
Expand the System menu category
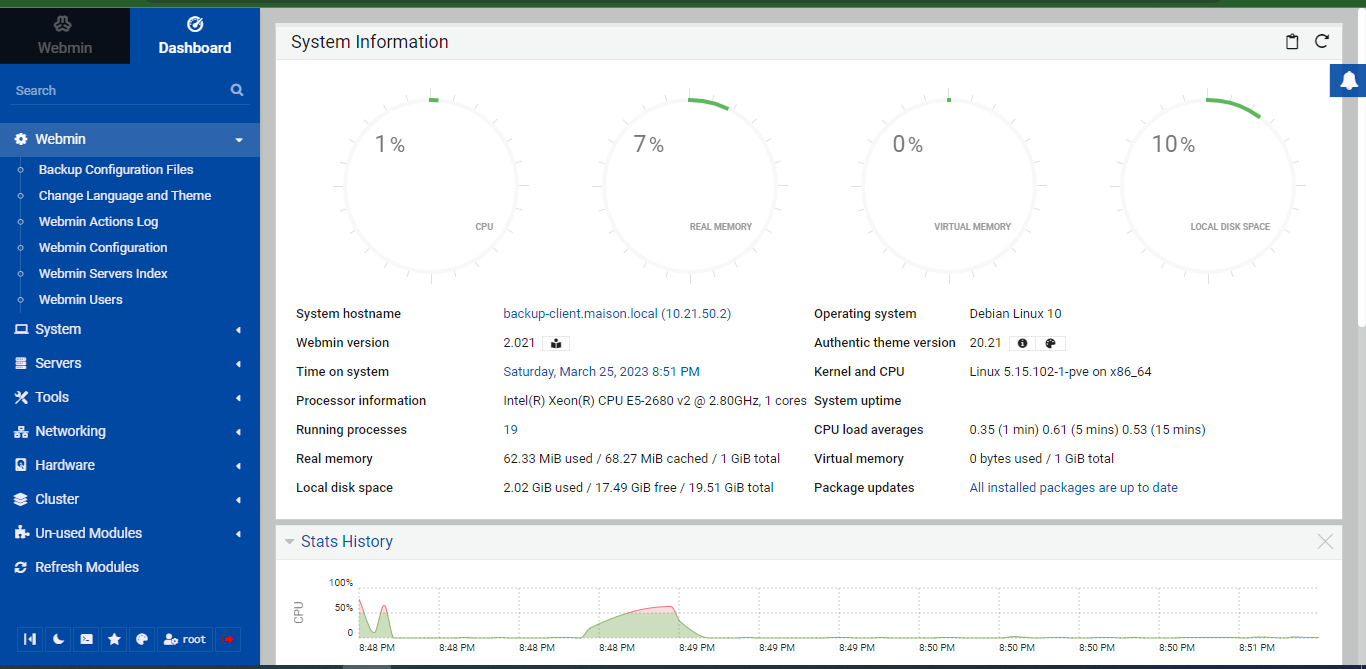58,329
